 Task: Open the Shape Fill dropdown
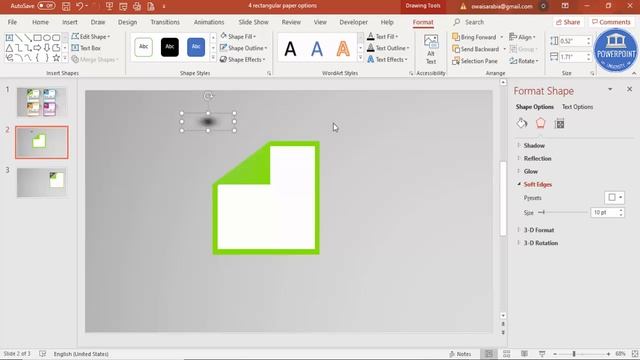238,37
